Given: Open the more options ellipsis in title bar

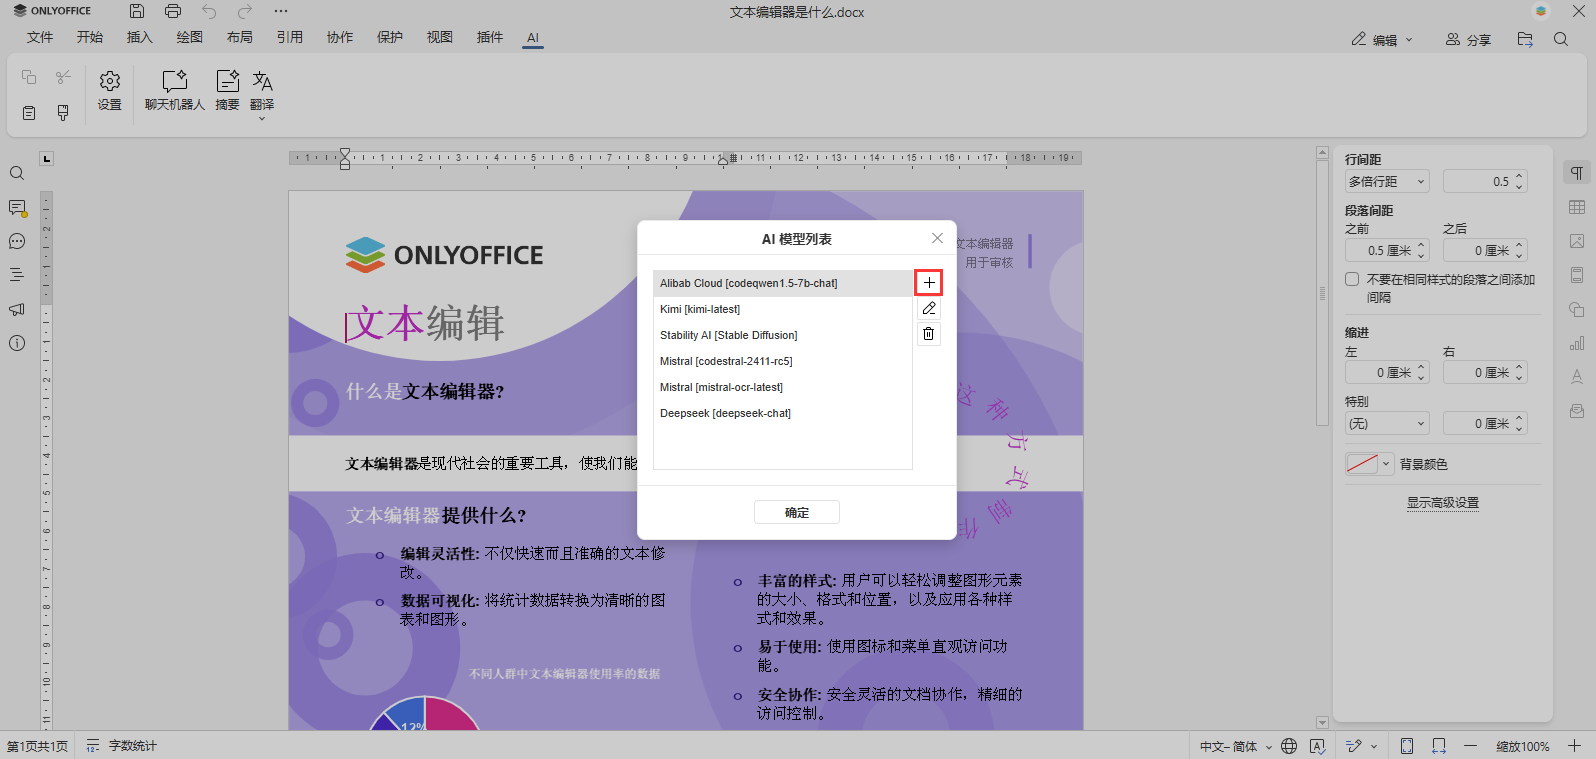Looking at the screenshot, I should [x=281, y=11].
